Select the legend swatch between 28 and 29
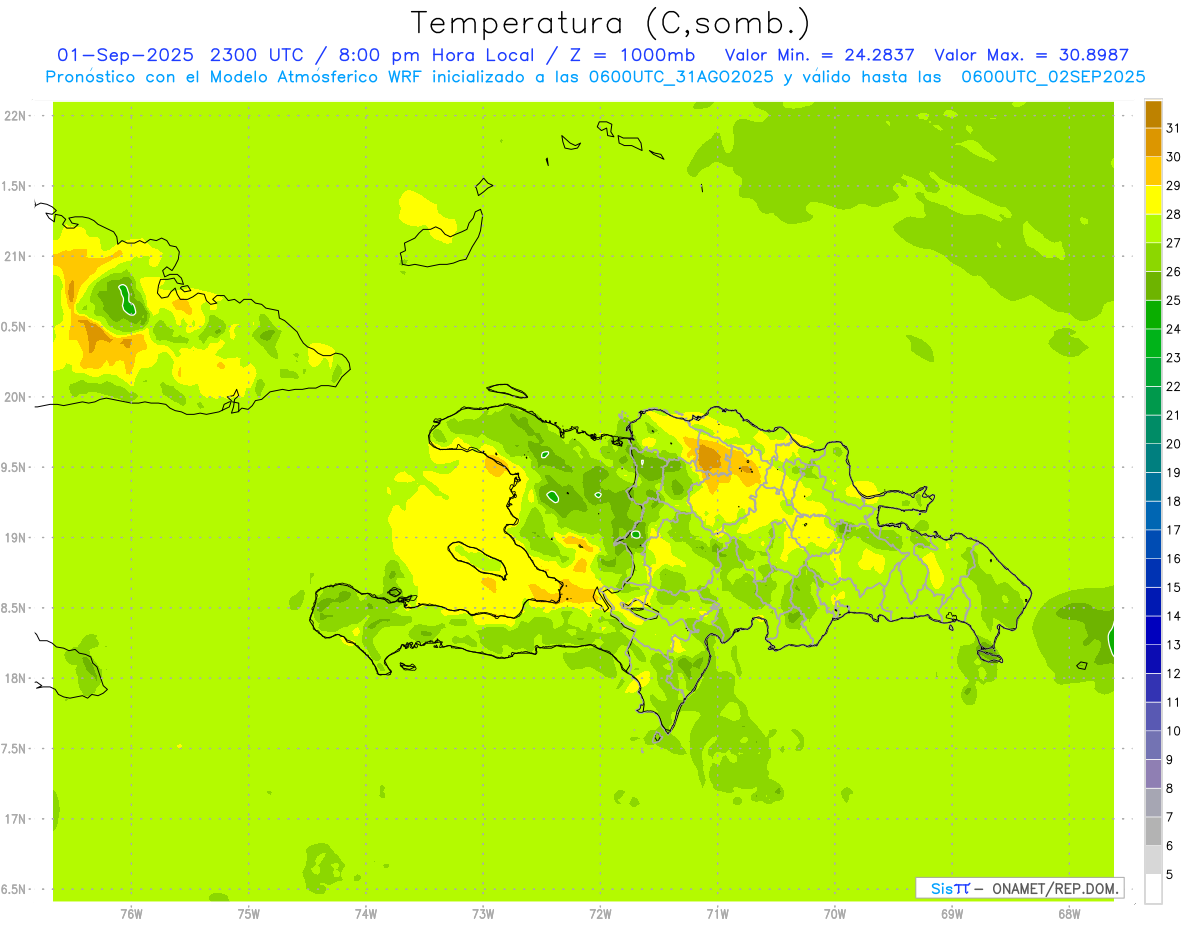The height and width of the screenshot is (927, 1200). coord(1153,200)
